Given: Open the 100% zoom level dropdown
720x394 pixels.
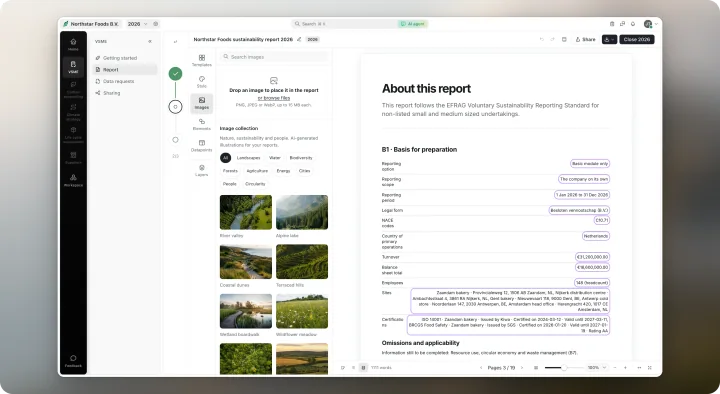Looking at the screenshot, I should pyautogui.click(x=597, y=368).
